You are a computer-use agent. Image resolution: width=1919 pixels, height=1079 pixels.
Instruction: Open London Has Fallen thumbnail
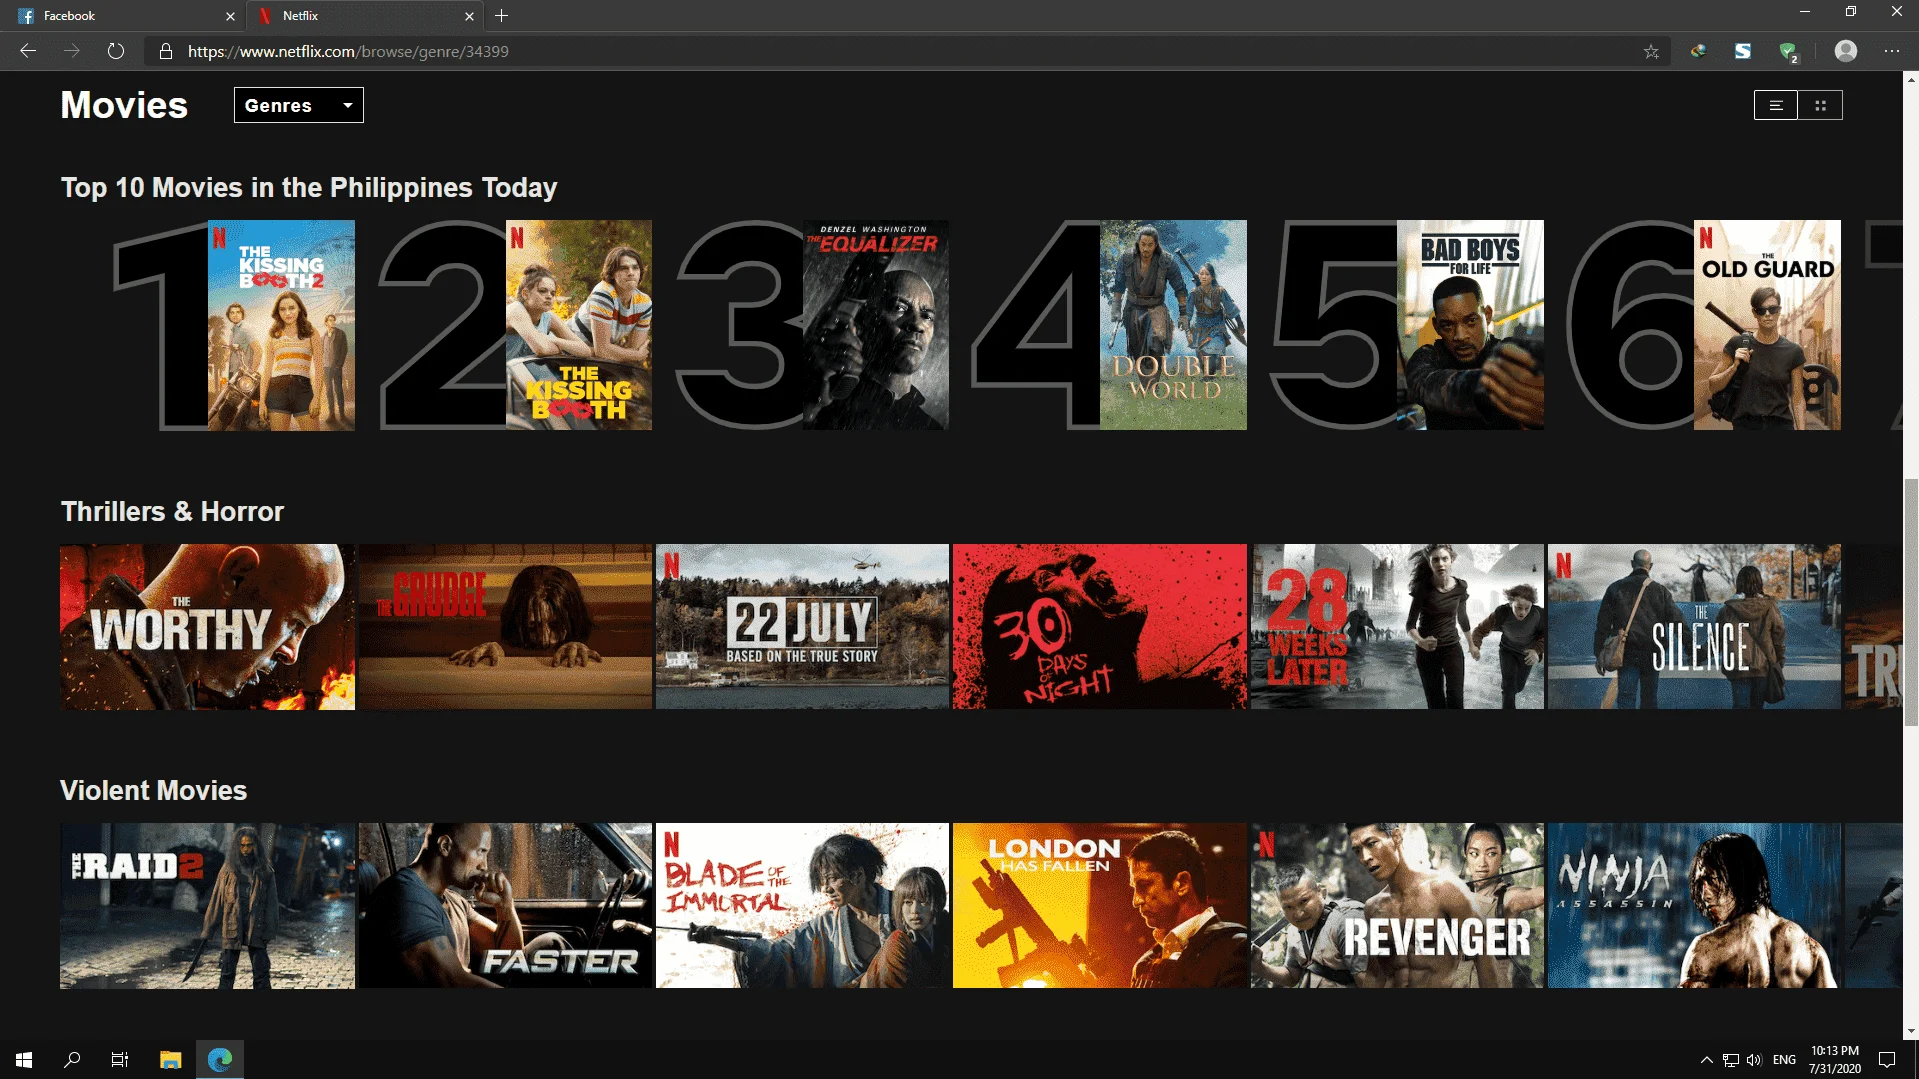point(1100,906)
